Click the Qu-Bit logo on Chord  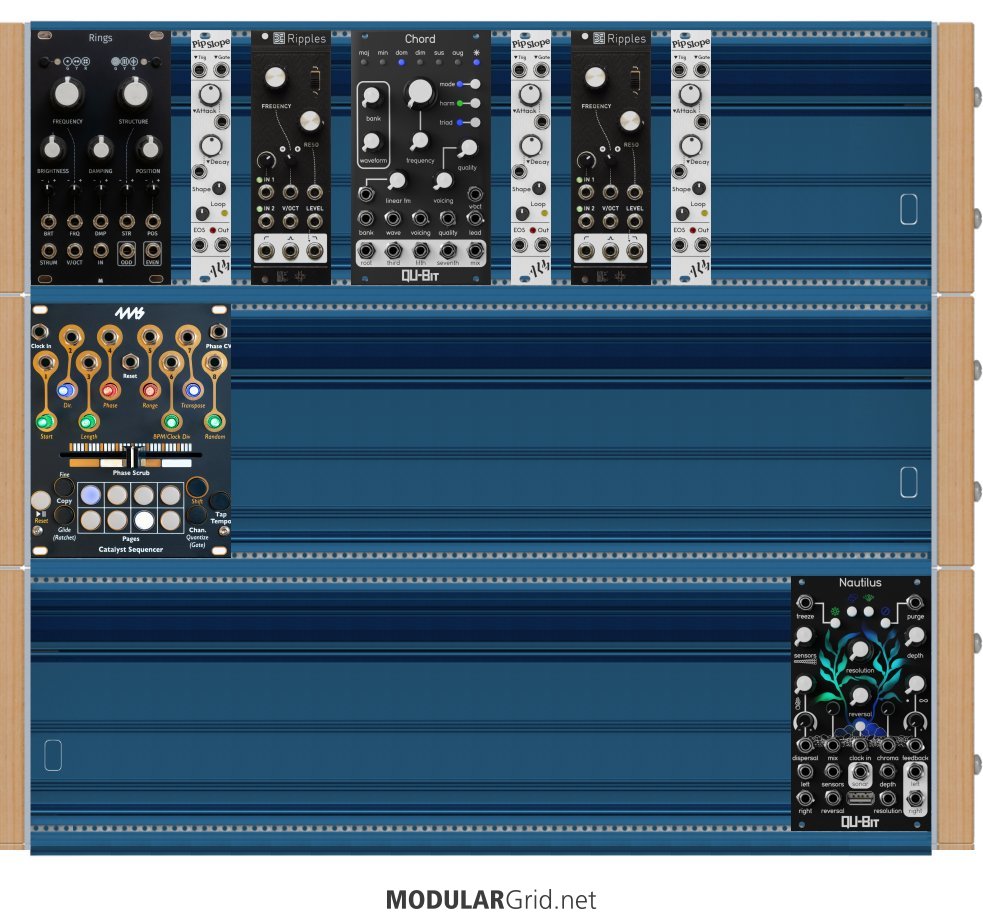pos(420,275)
